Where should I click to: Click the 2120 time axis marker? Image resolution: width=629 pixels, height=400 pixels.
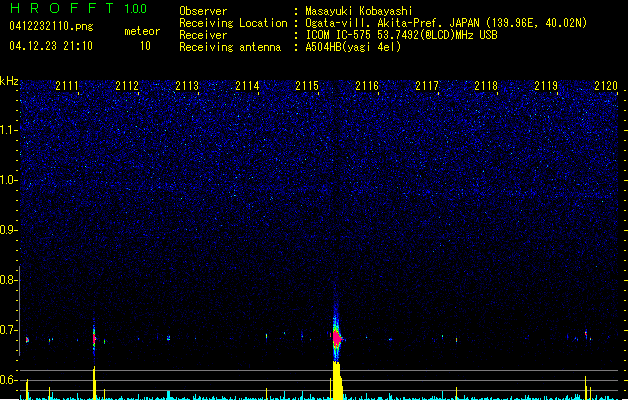[606, 86]
